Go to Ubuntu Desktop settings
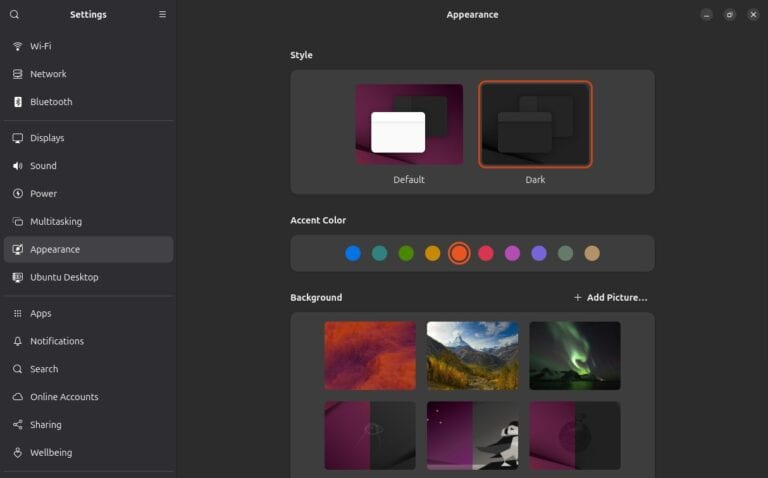768x478 pixels. pyautogui.click(x=64, y=277)
